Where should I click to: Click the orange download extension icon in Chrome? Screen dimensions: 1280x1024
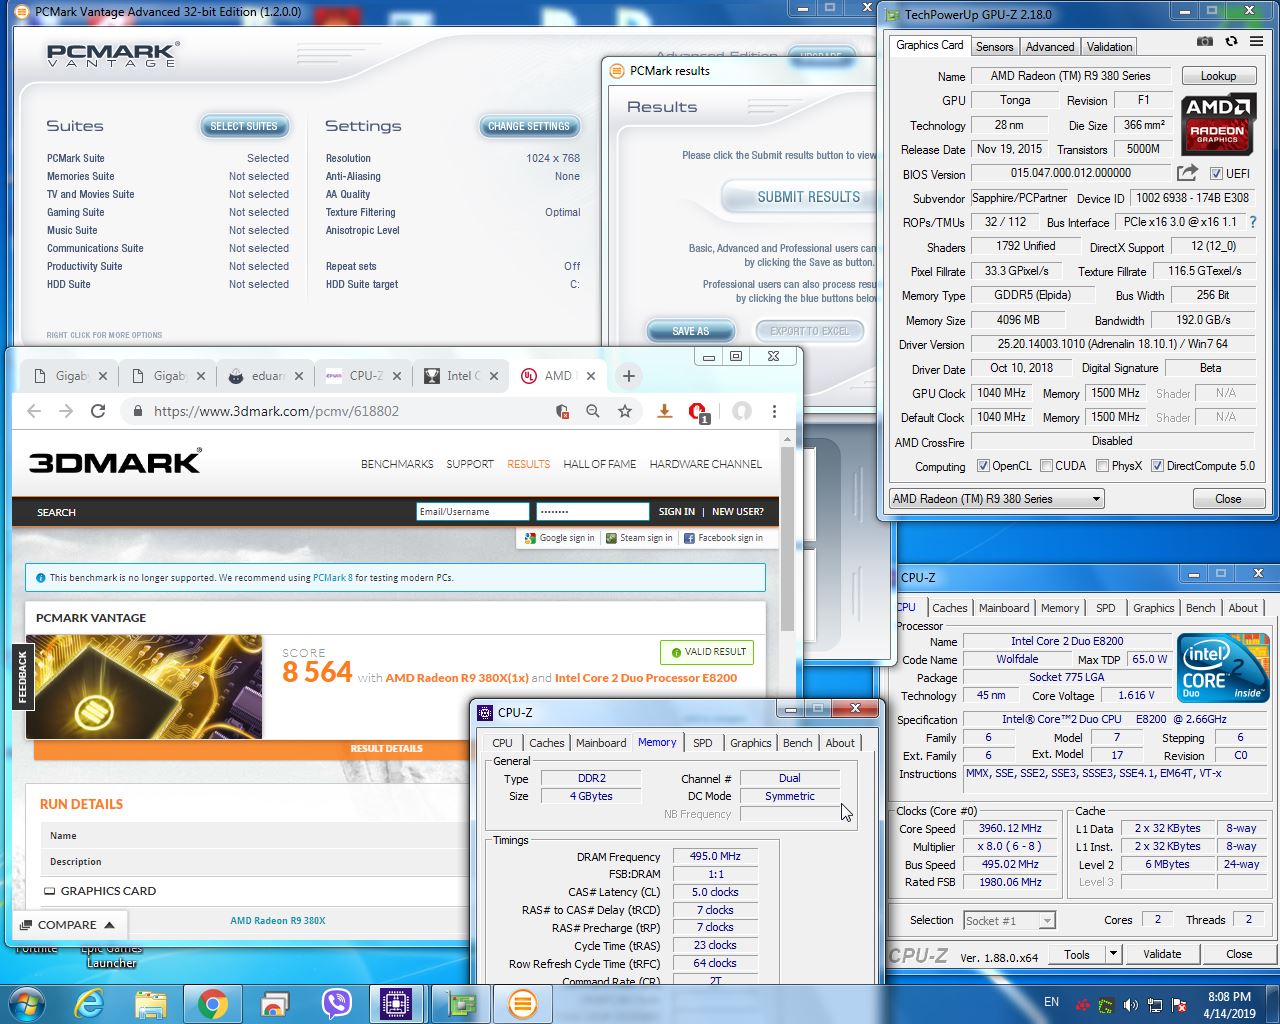click(664, 411)
